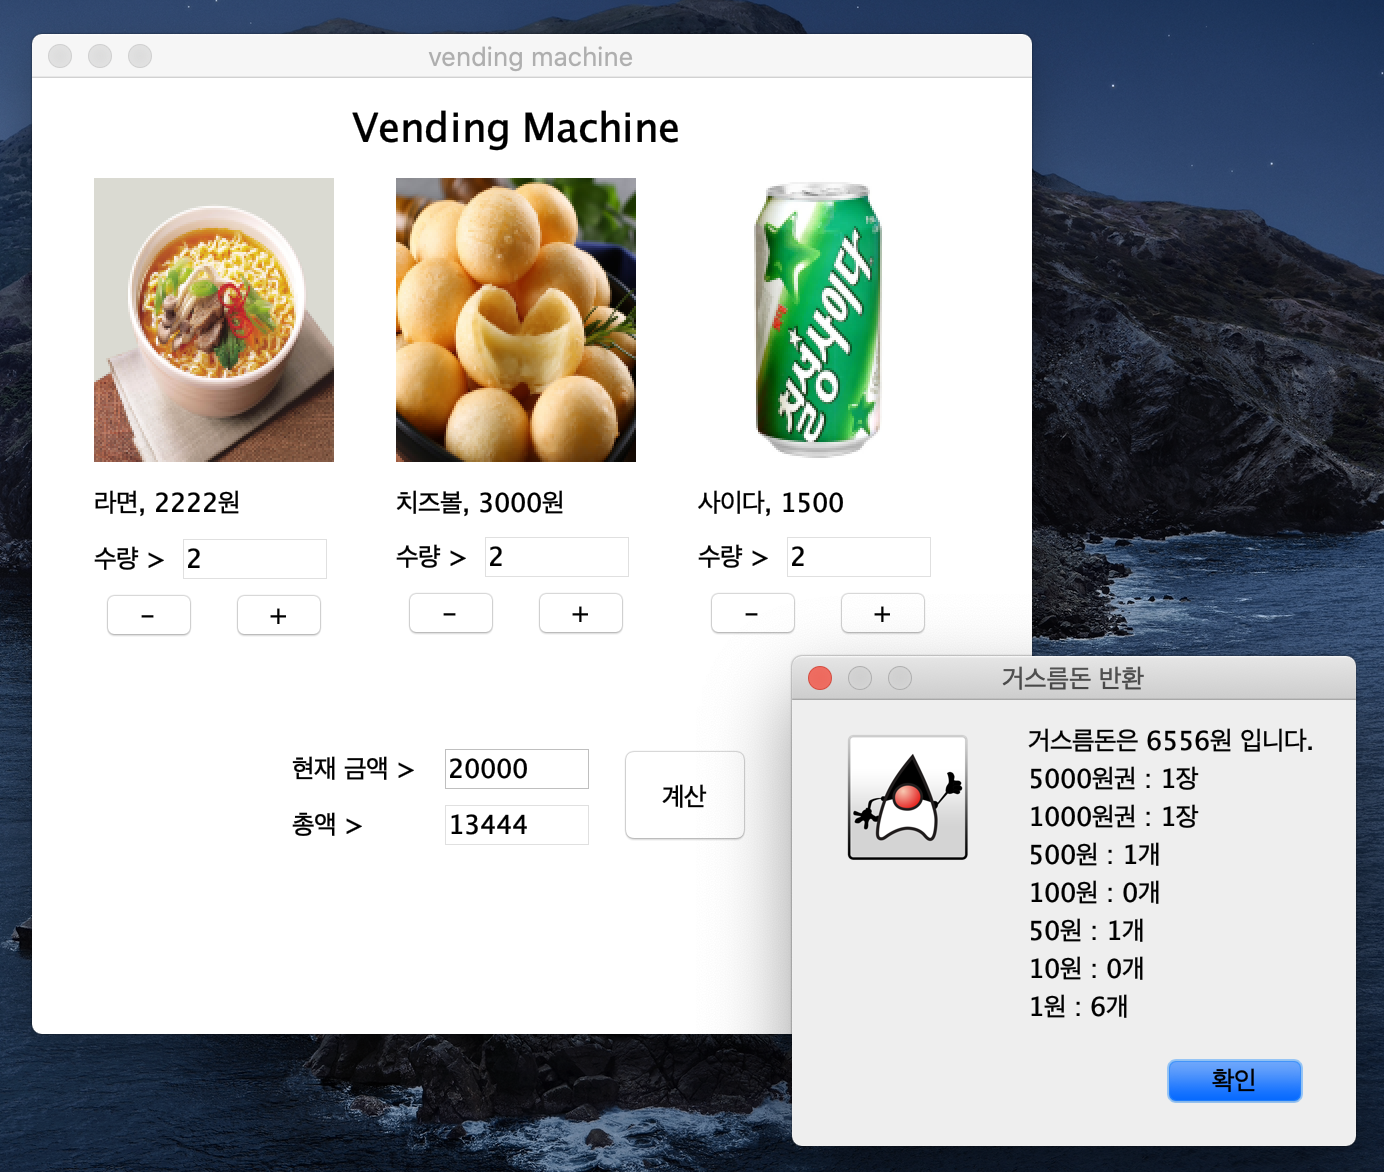The image size is (1384, 1172).
Task: Select the 치즈볼 cheese ball product image
Action: 515,319
